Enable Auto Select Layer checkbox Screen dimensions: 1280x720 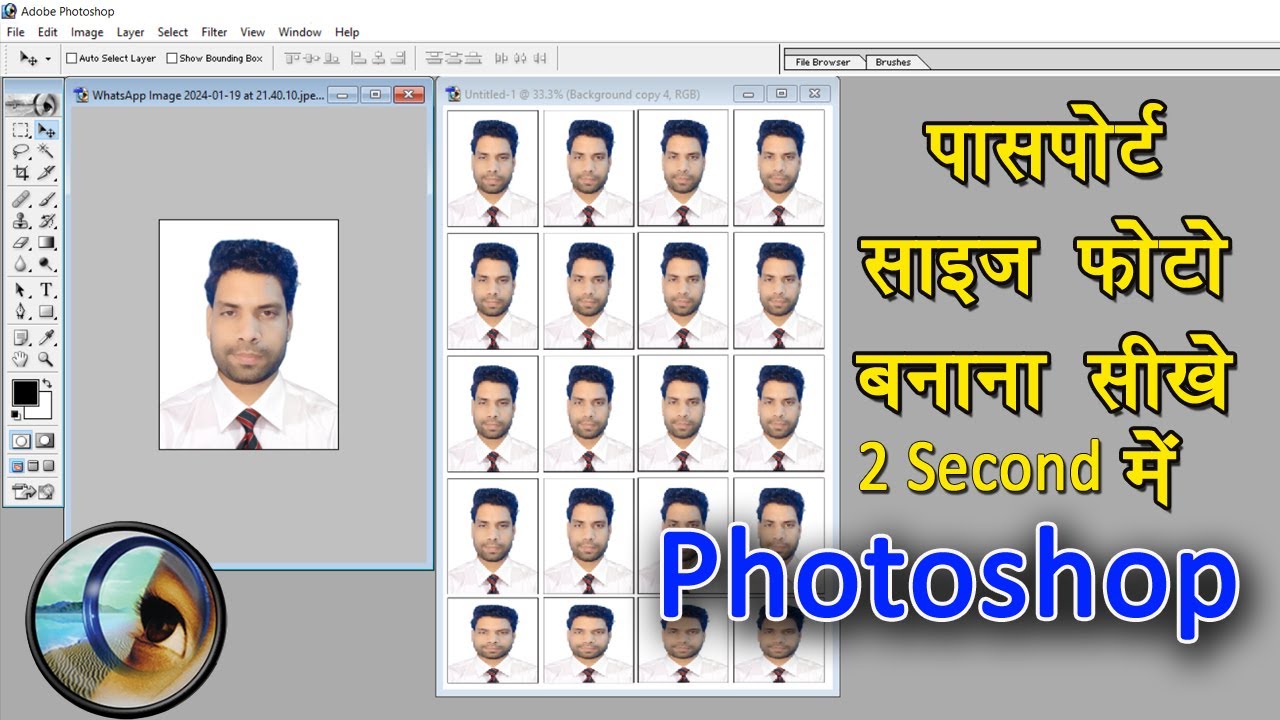click(x=71, y=58)
